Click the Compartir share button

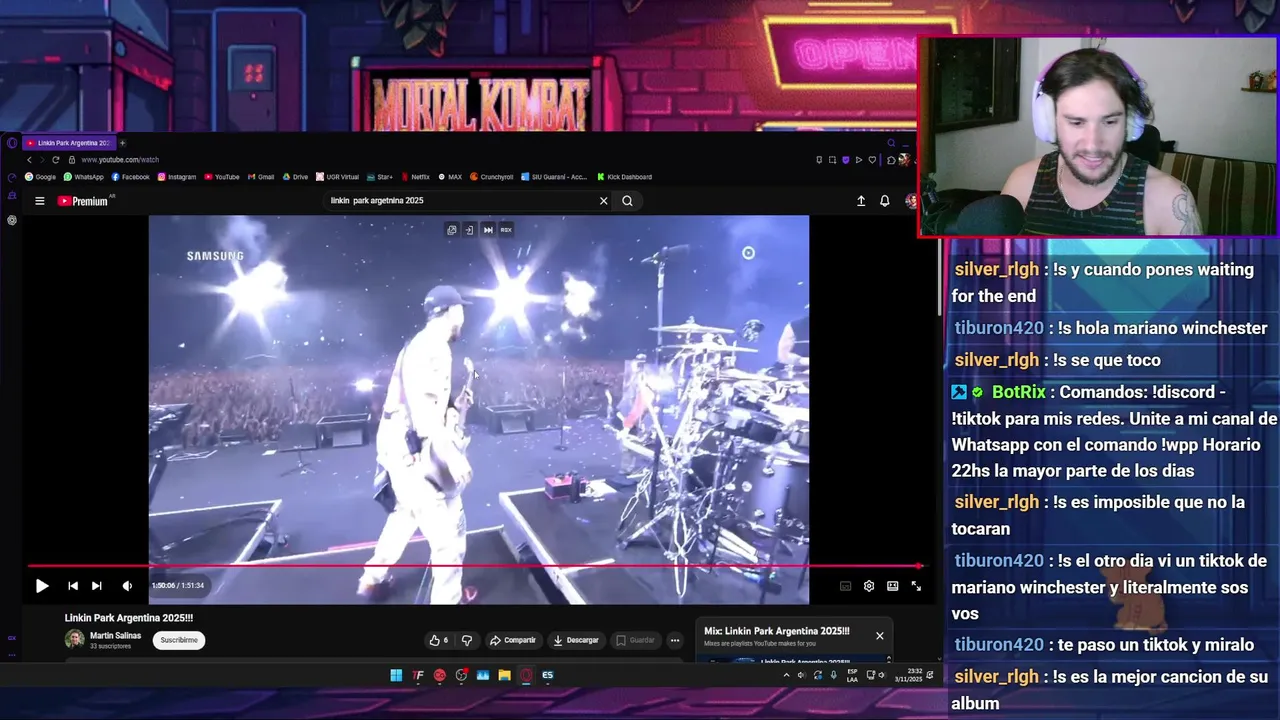tap(513, 640)
